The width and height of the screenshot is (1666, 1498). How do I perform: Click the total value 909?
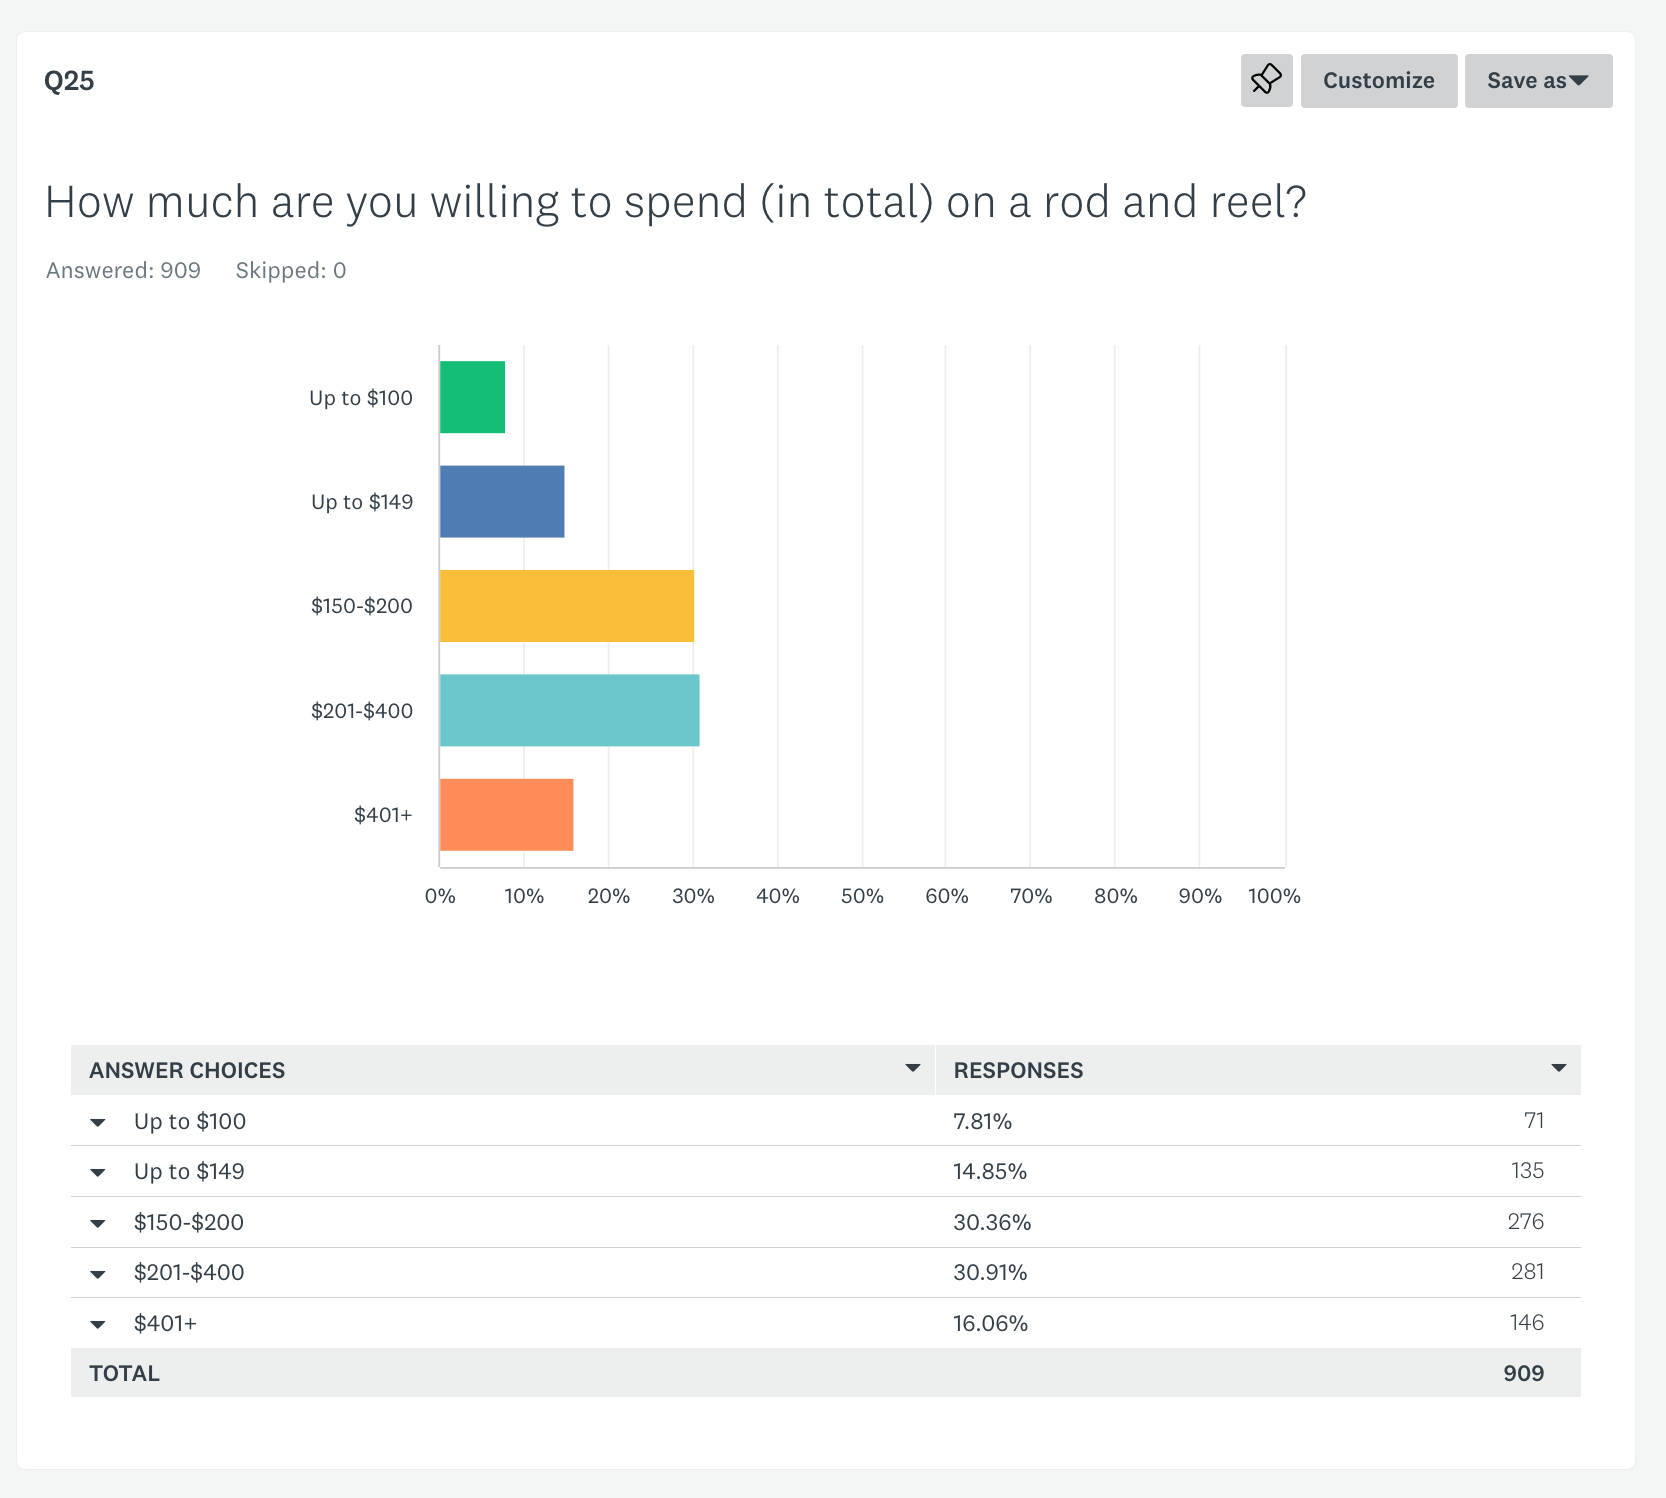(1524, 1373)
